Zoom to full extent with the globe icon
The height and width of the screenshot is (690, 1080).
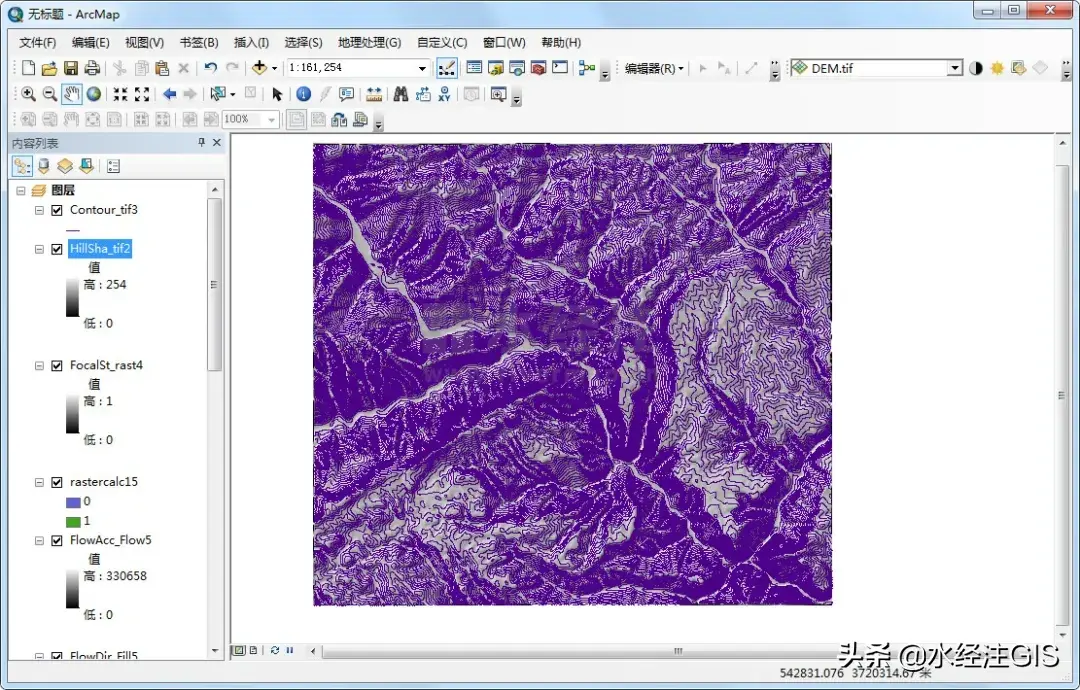[93, 94]
